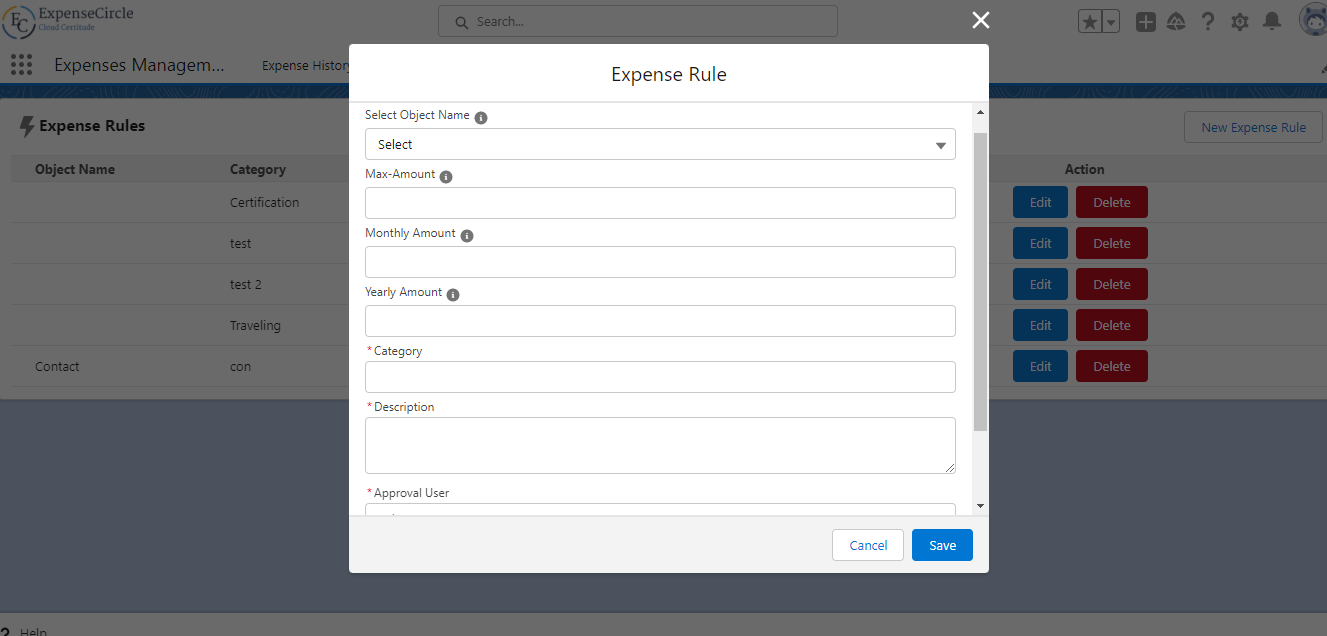Image resolution: width=1327 pixels, height=636 pixels.
Task: Click into the Description text area
Action: [x=660, y=445]
